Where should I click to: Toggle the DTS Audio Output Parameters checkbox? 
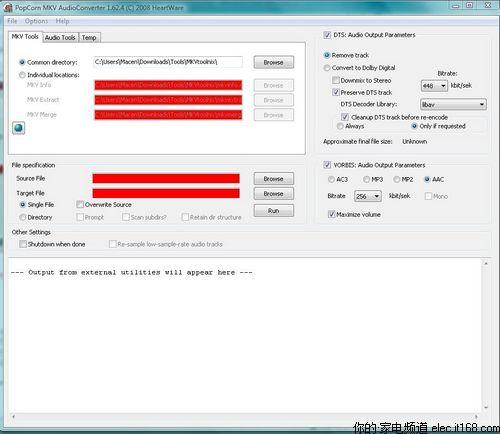click(327, 35)
